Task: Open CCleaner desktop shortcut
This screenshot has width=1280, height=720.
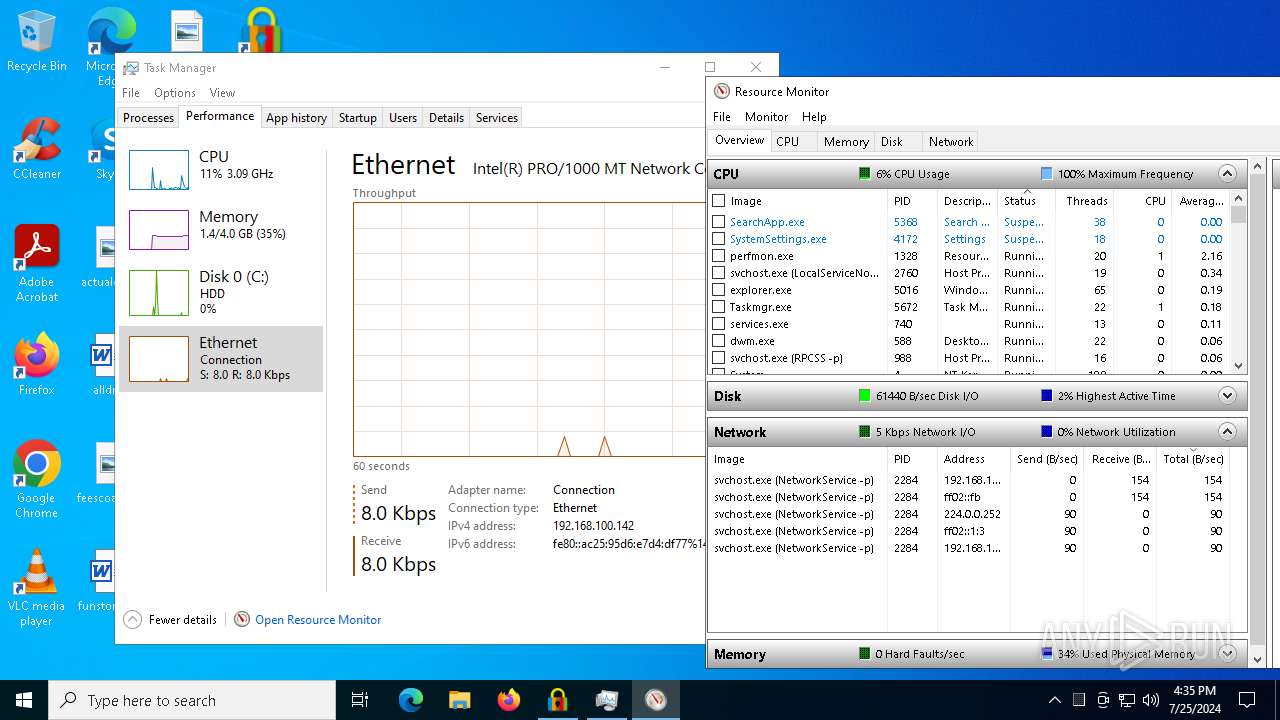Action: click(x=36, y=149)
